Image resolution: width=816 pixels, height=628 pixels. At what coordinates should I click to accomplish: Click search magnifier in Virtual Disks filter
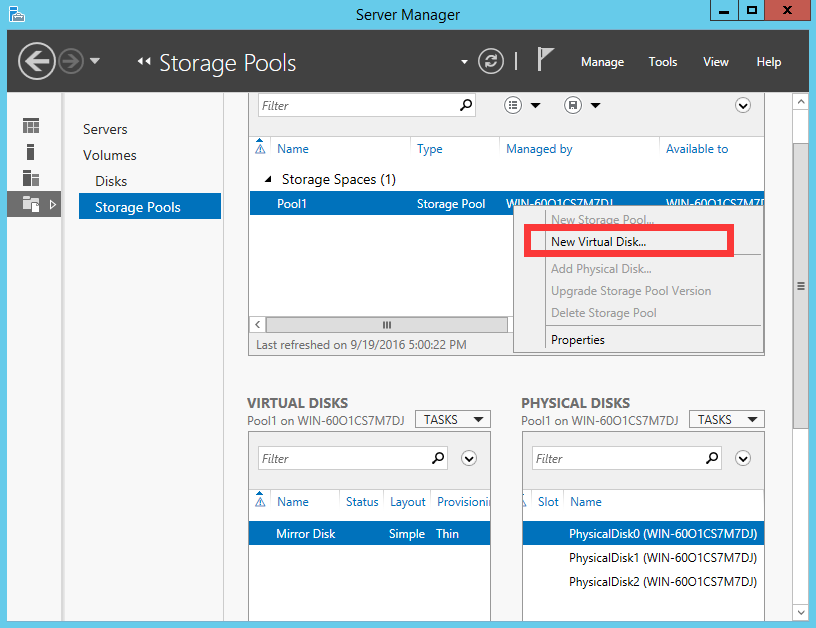(438, 458)
